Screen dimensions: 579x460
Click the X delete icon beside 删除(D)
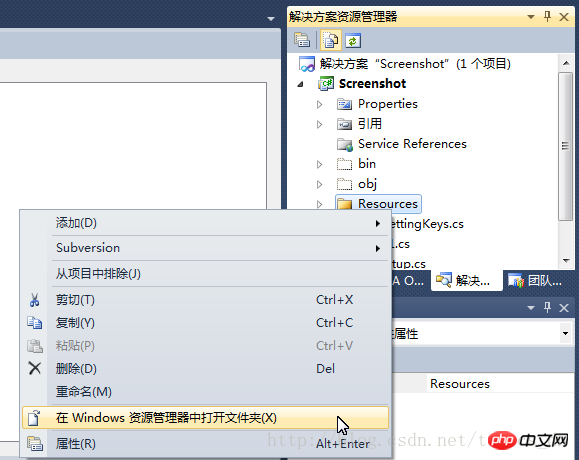click(x=35, y=368)
